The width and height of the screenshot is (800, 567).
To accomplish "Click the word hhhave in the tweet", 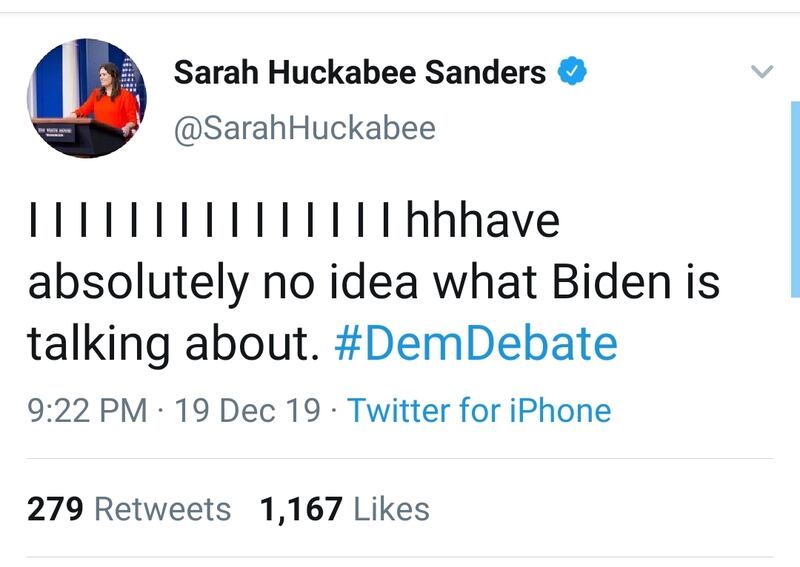I will pos(482,220).
